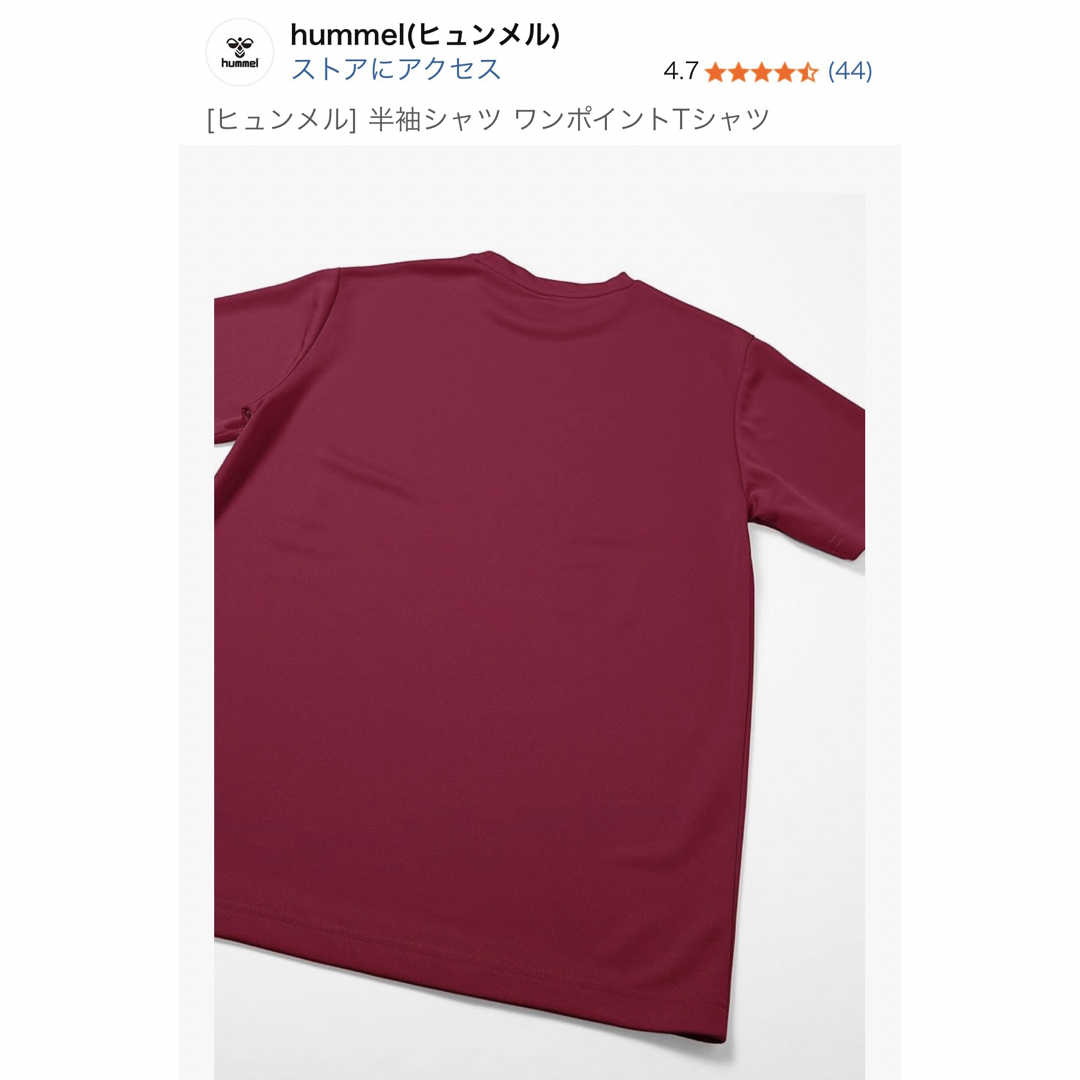Viewport: 1080px width, 1080px height.
Task: Click the hummel brand logo icon
Action: coord(240,52)
